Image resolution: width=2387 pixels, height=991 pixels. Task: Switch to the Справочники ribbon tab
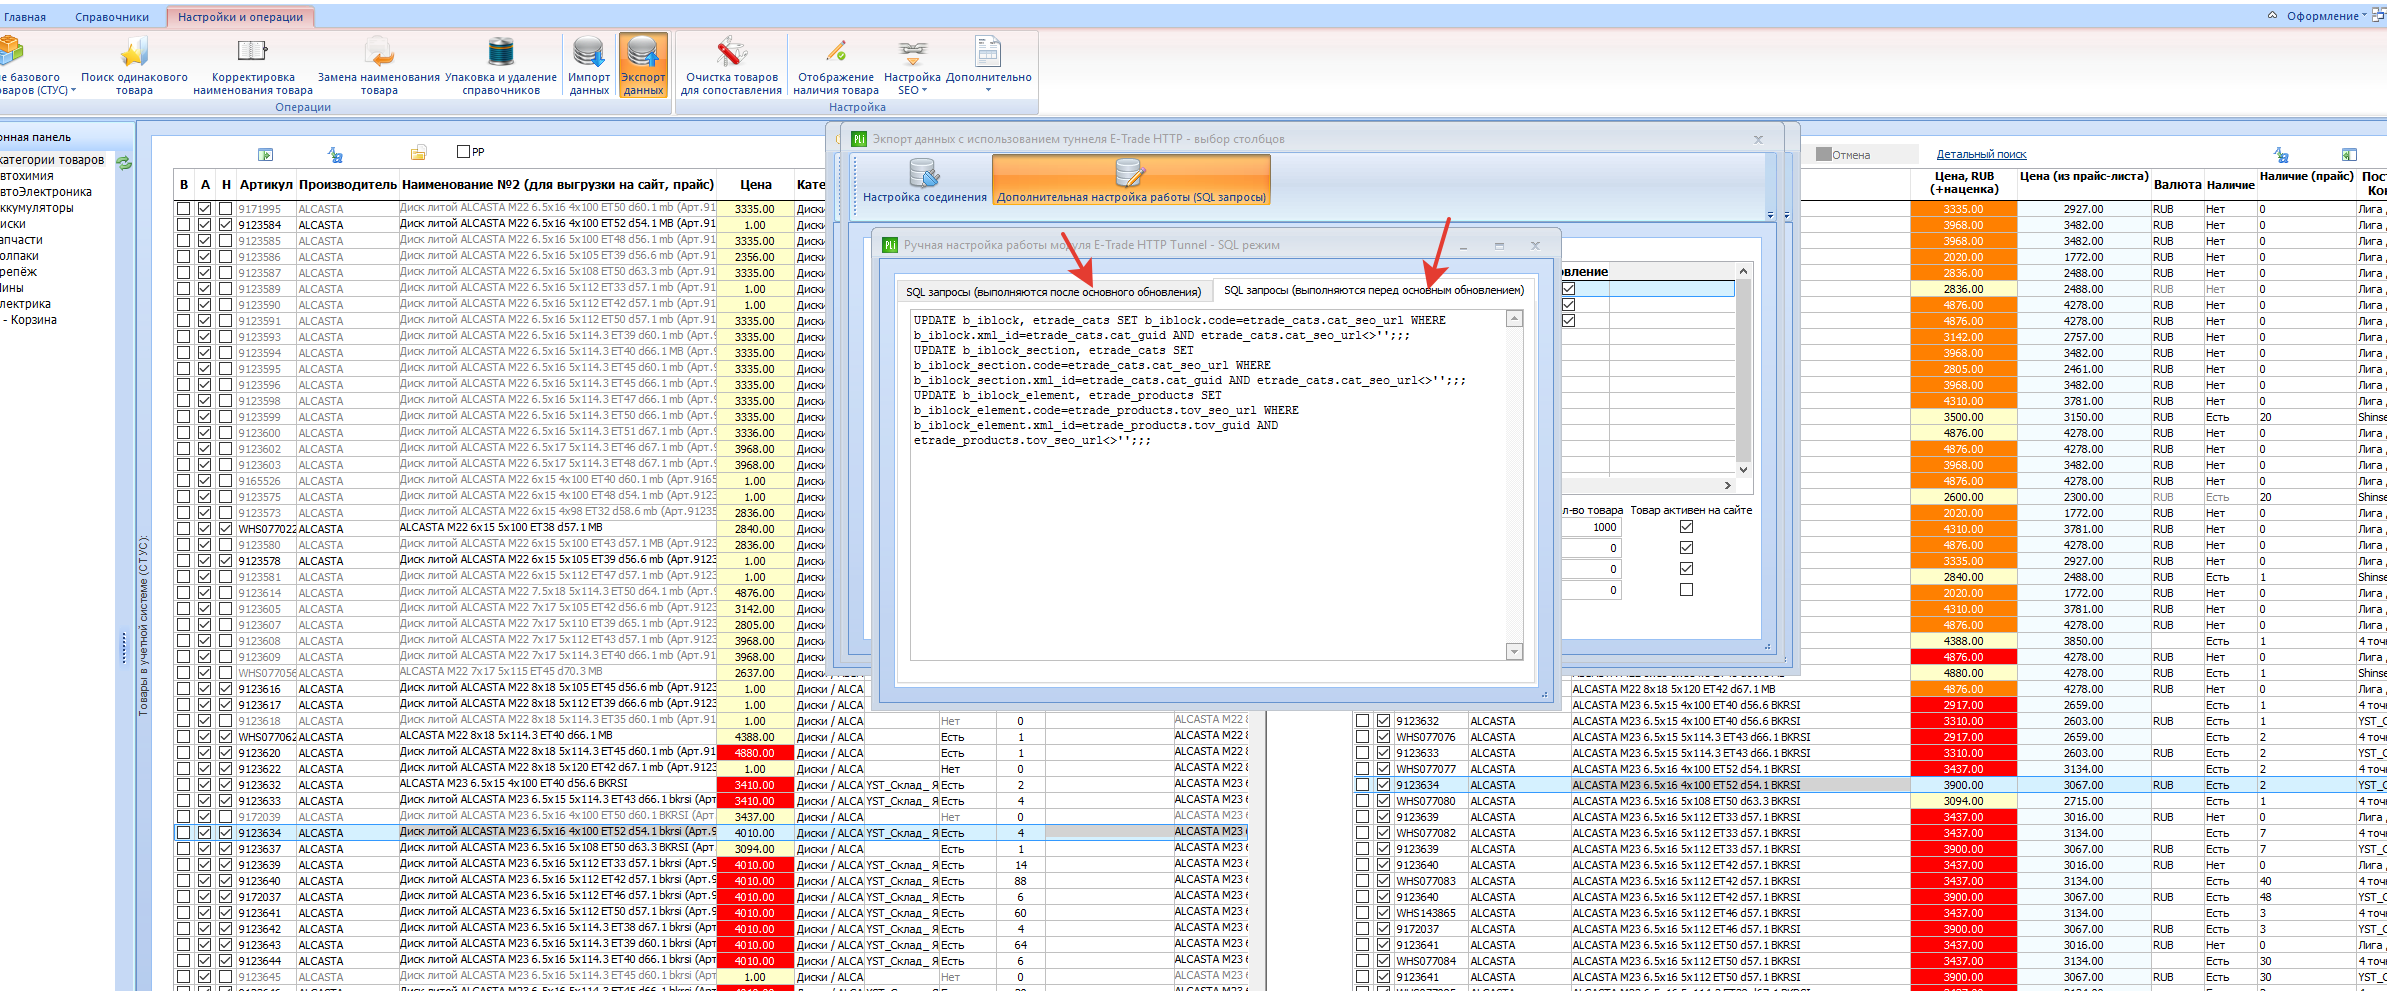[112, 17]
